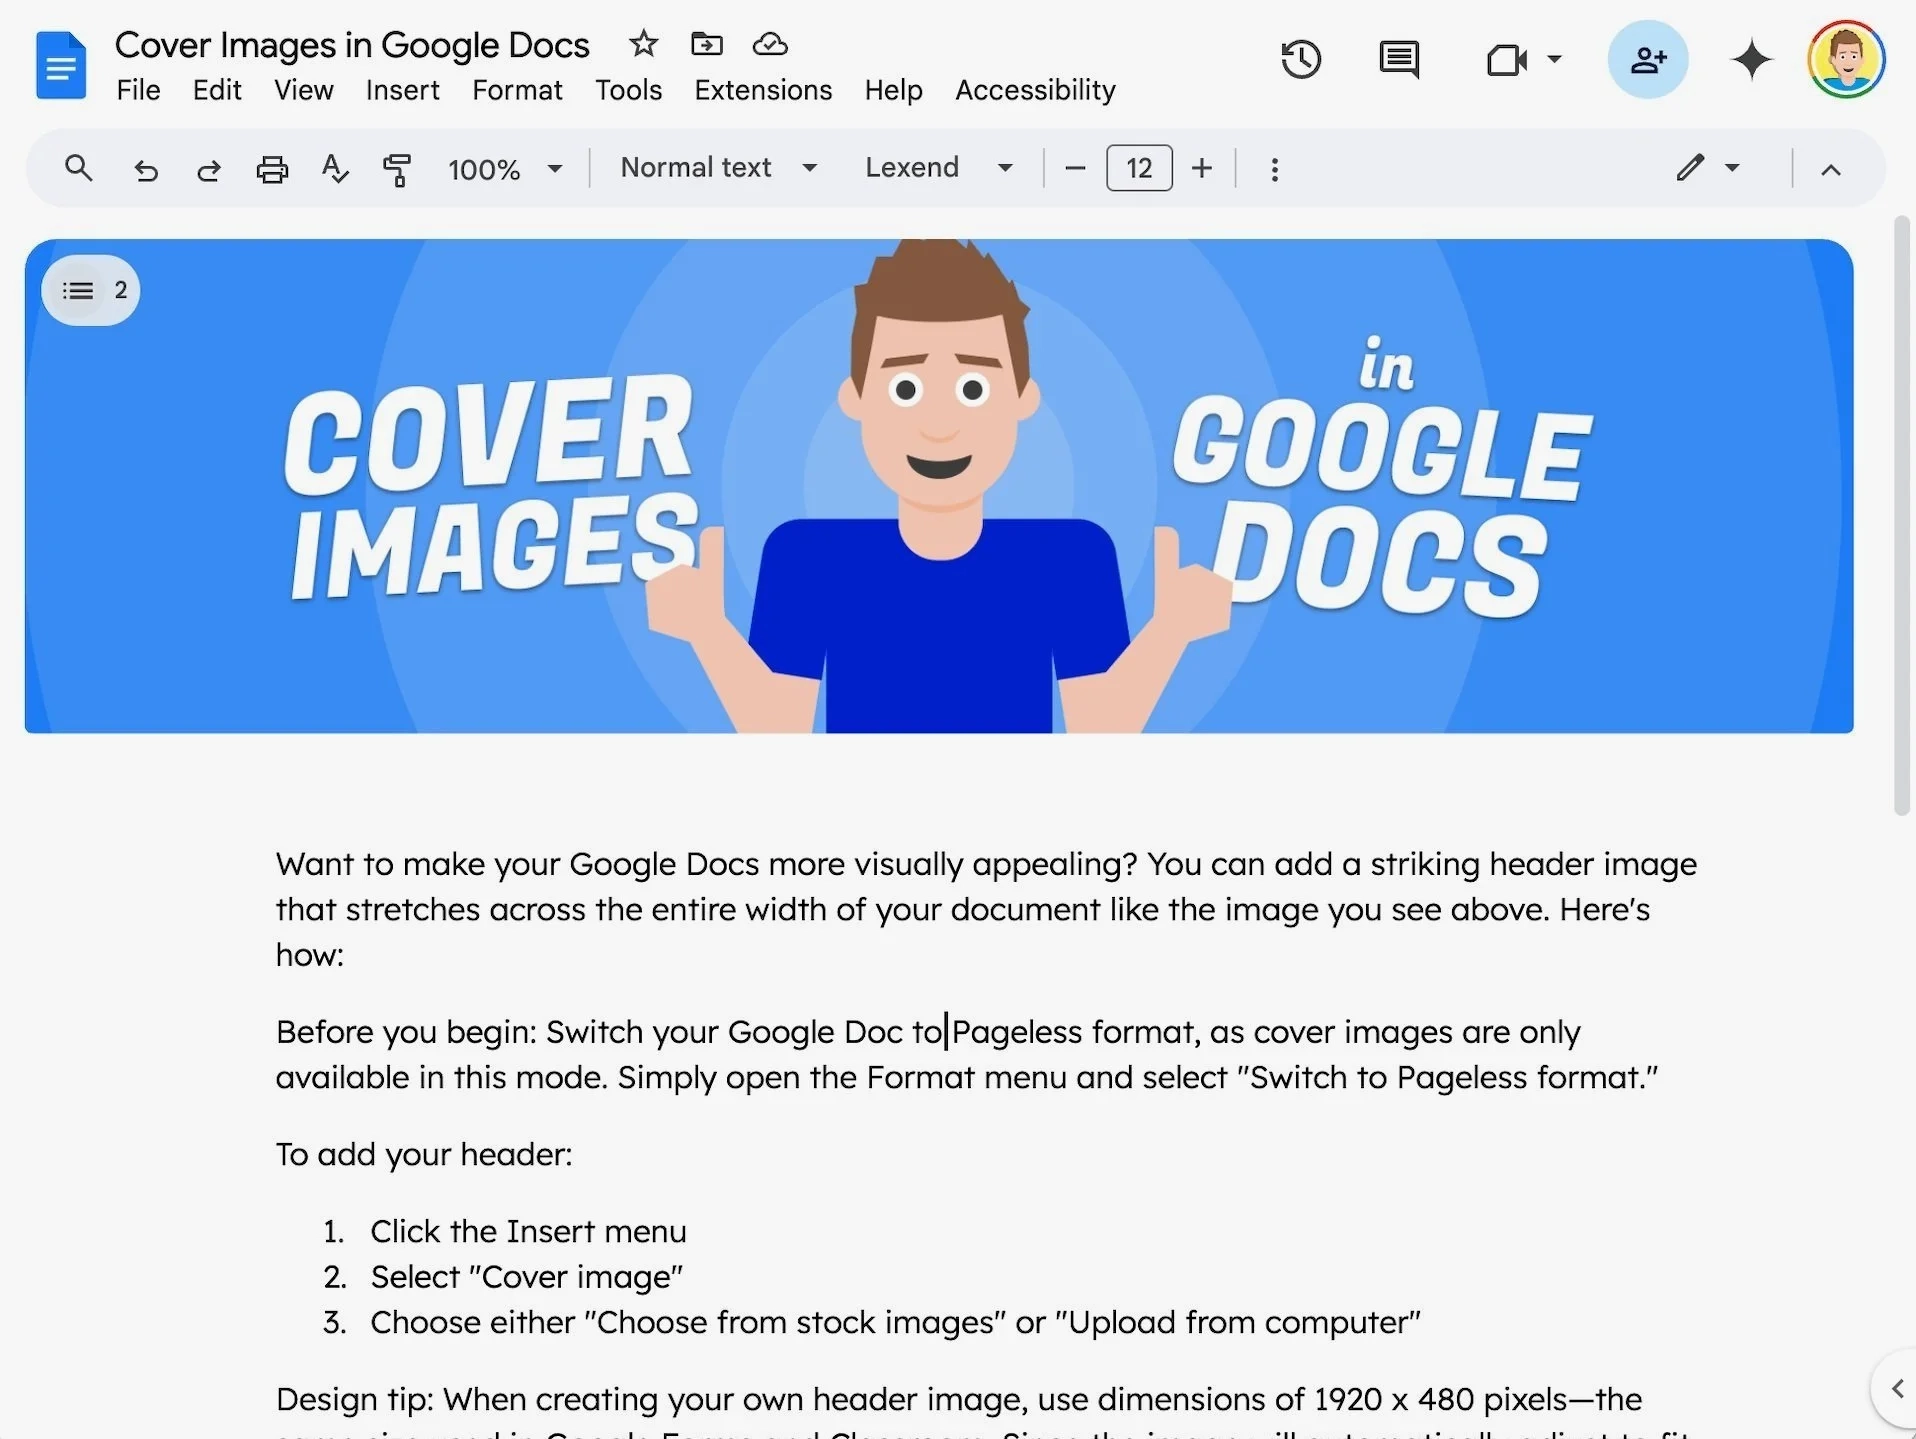Viewport: 1916px width, 1439px height.
Task: Open more toolbar options three dots
Action: click(x=1274, y=169)
